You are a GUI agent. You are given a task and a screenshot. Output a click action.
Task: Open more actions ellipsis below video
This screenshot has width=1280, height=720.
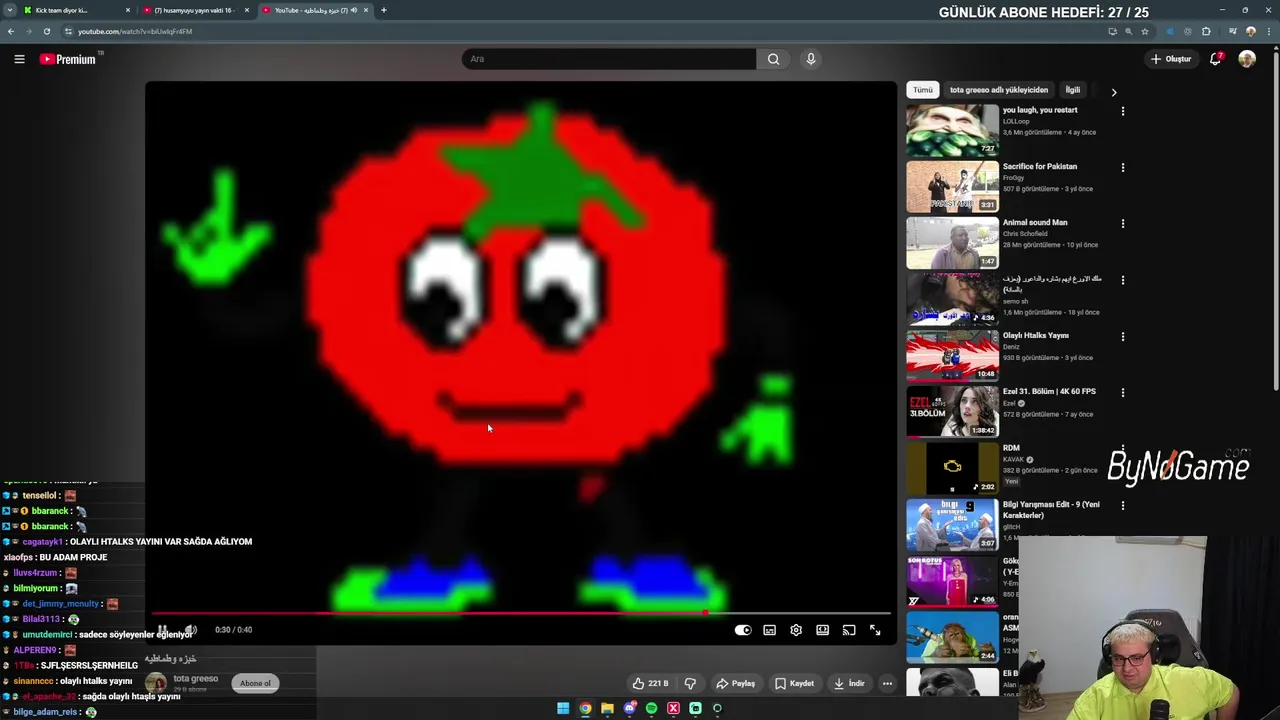point(887,683)
